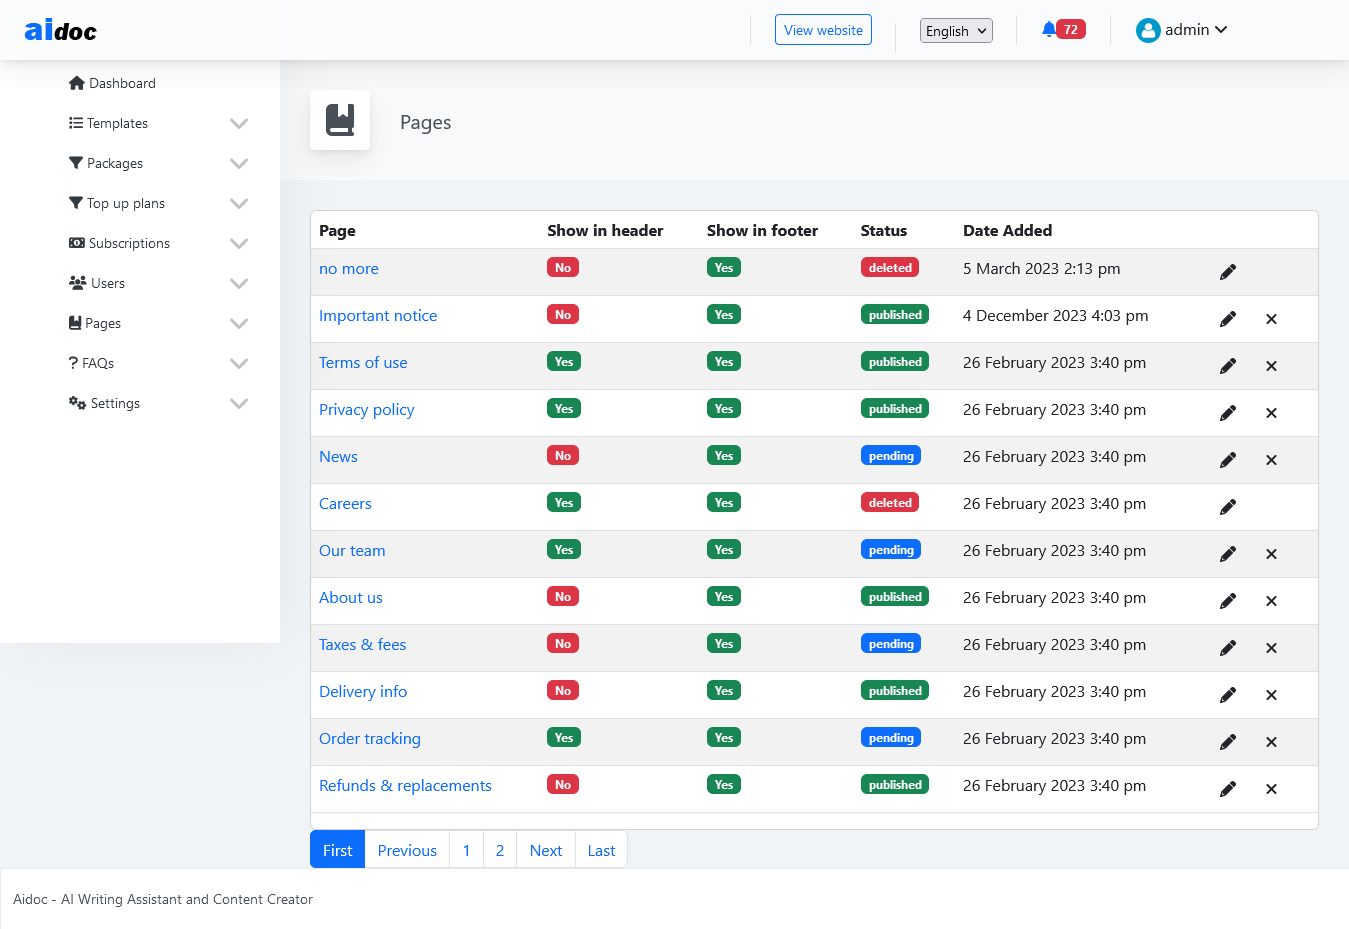Click the aidoc logo
Screen dimensions: 1349x929
61,31
